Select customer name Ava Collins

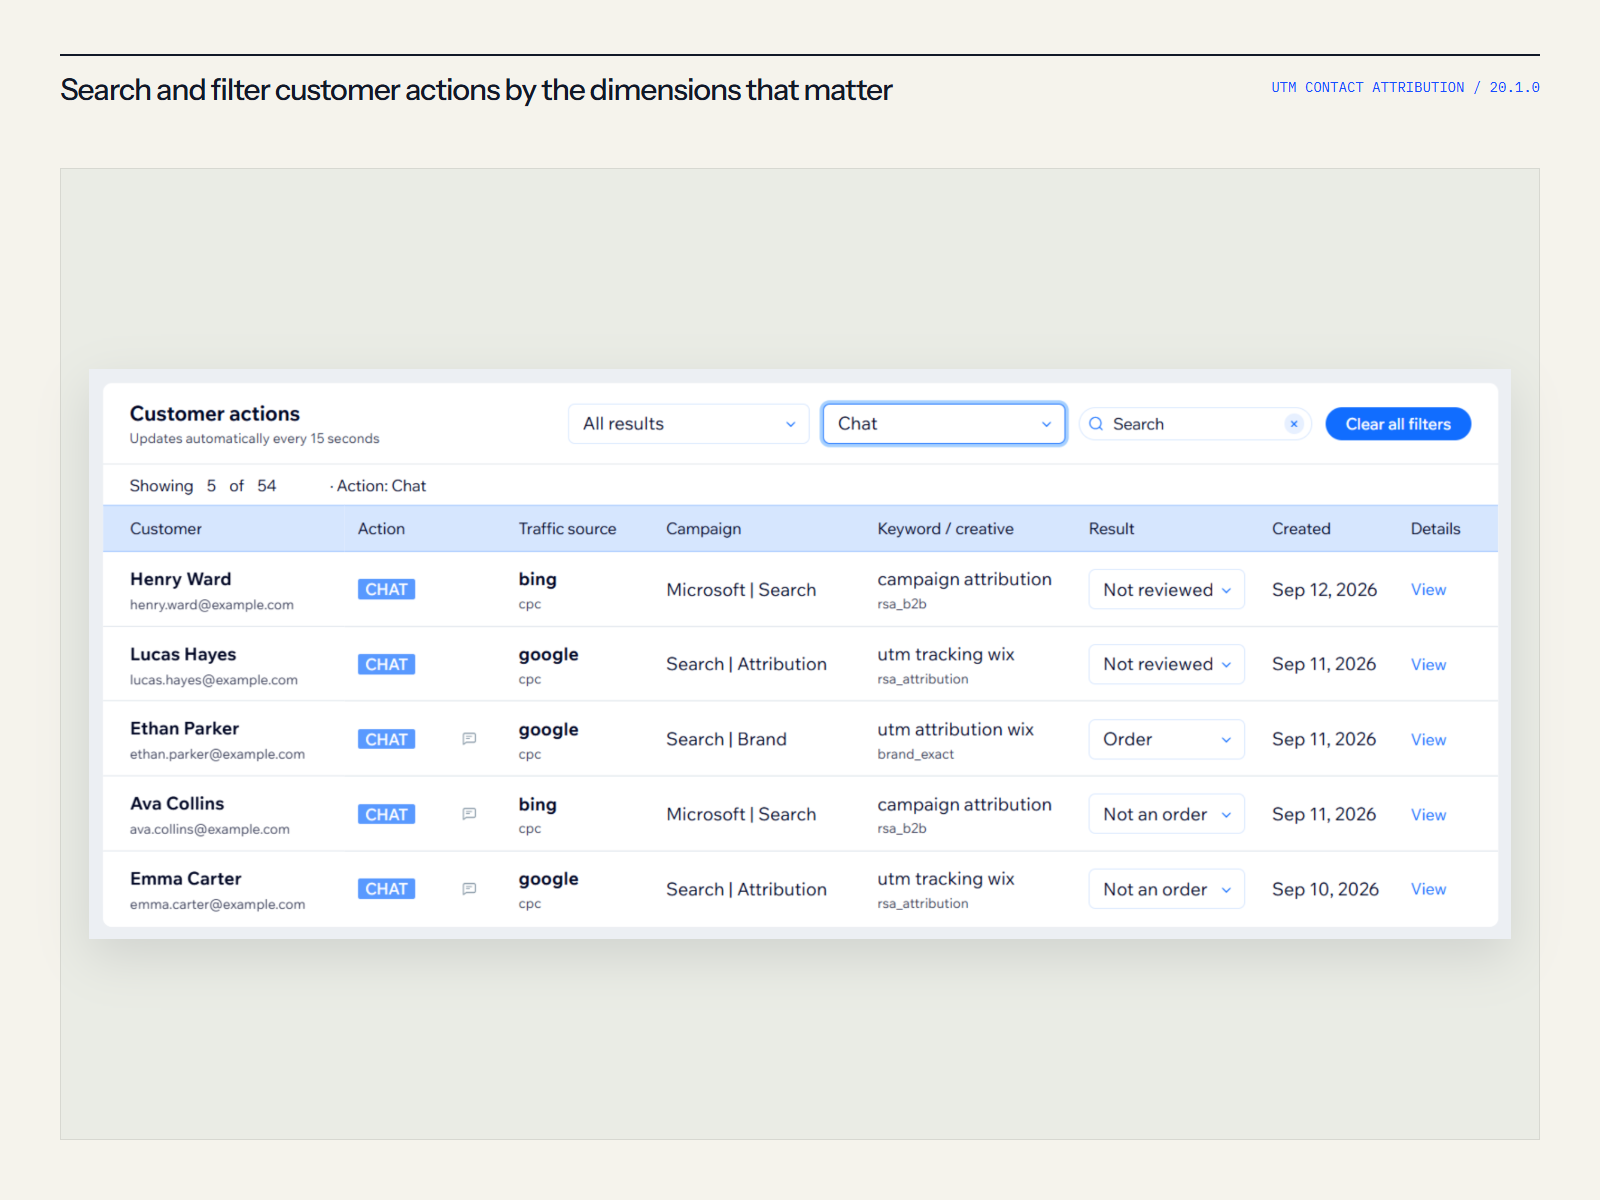click(177, 804)
